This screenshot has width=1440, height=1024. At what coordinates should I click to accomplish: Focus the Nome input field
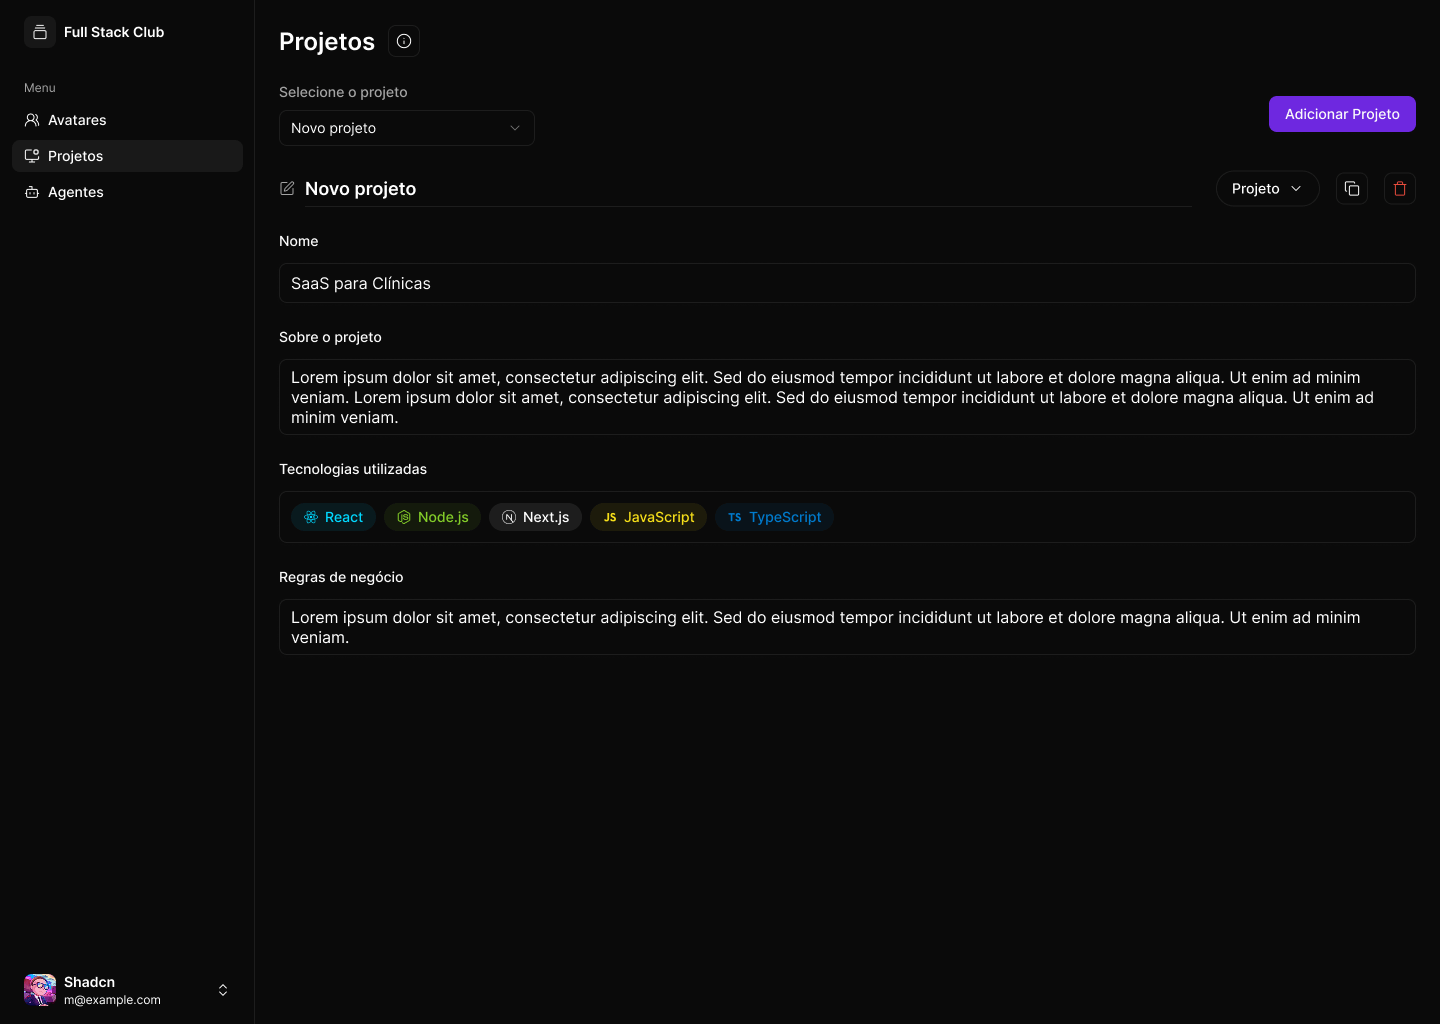pos(846,283)
